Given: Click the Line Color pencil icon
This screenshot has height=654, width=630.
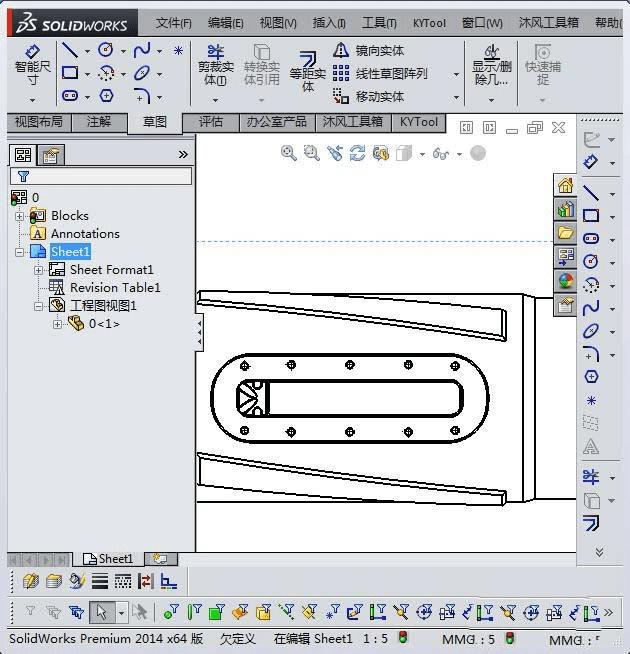Looking at the screenshot, I should pos(77,581).
